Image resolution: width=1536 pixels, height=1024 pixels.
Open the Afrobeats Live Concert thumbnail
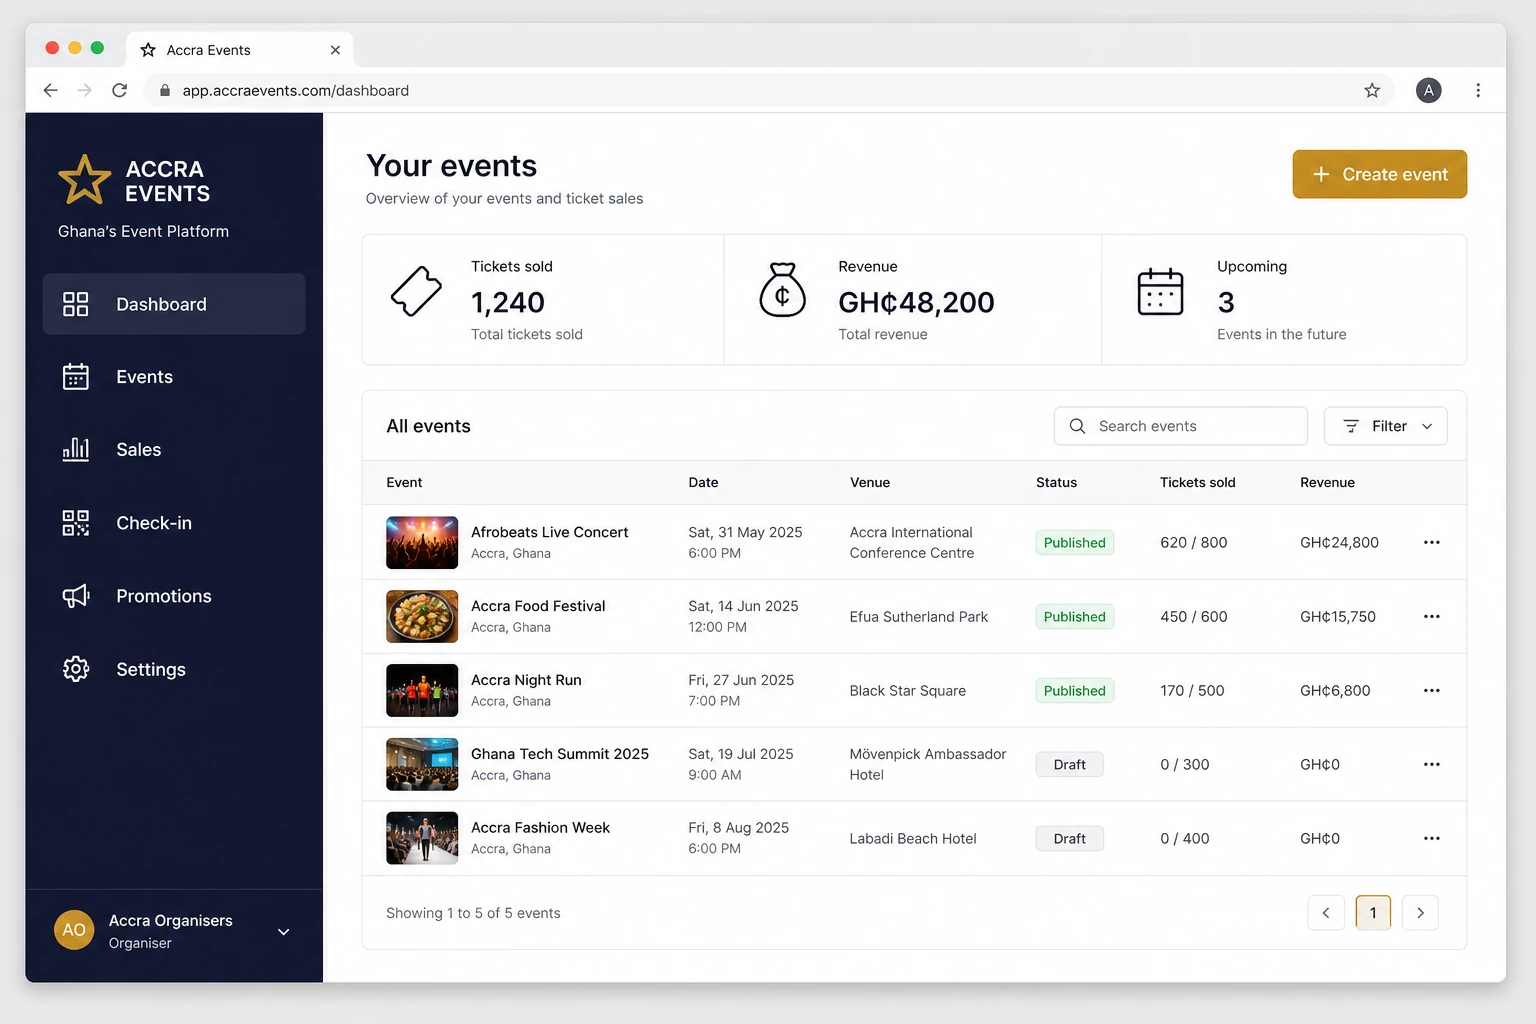click(422, 542)
